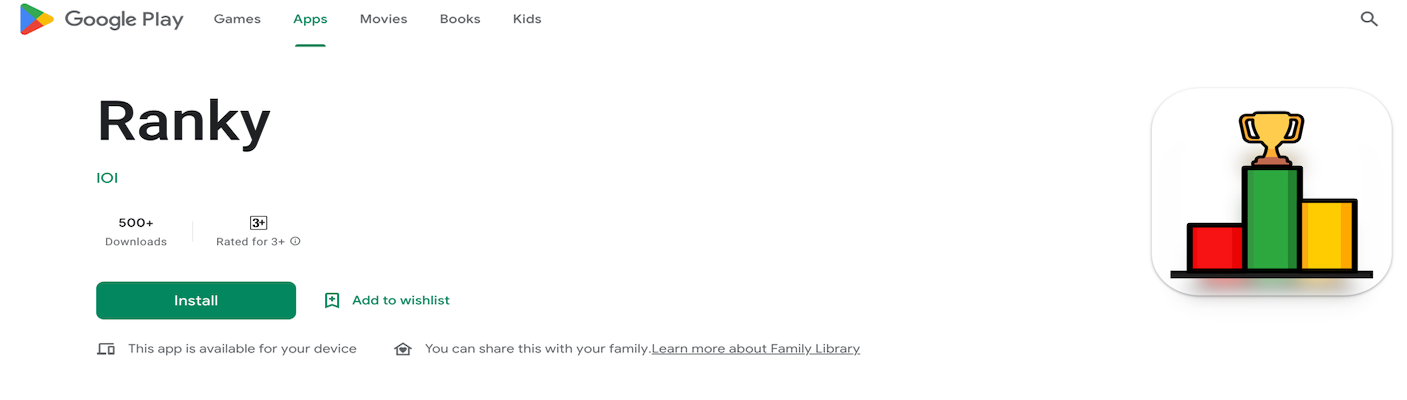
Task: Open the search magnifier icon
Action: coord(1369,19)
